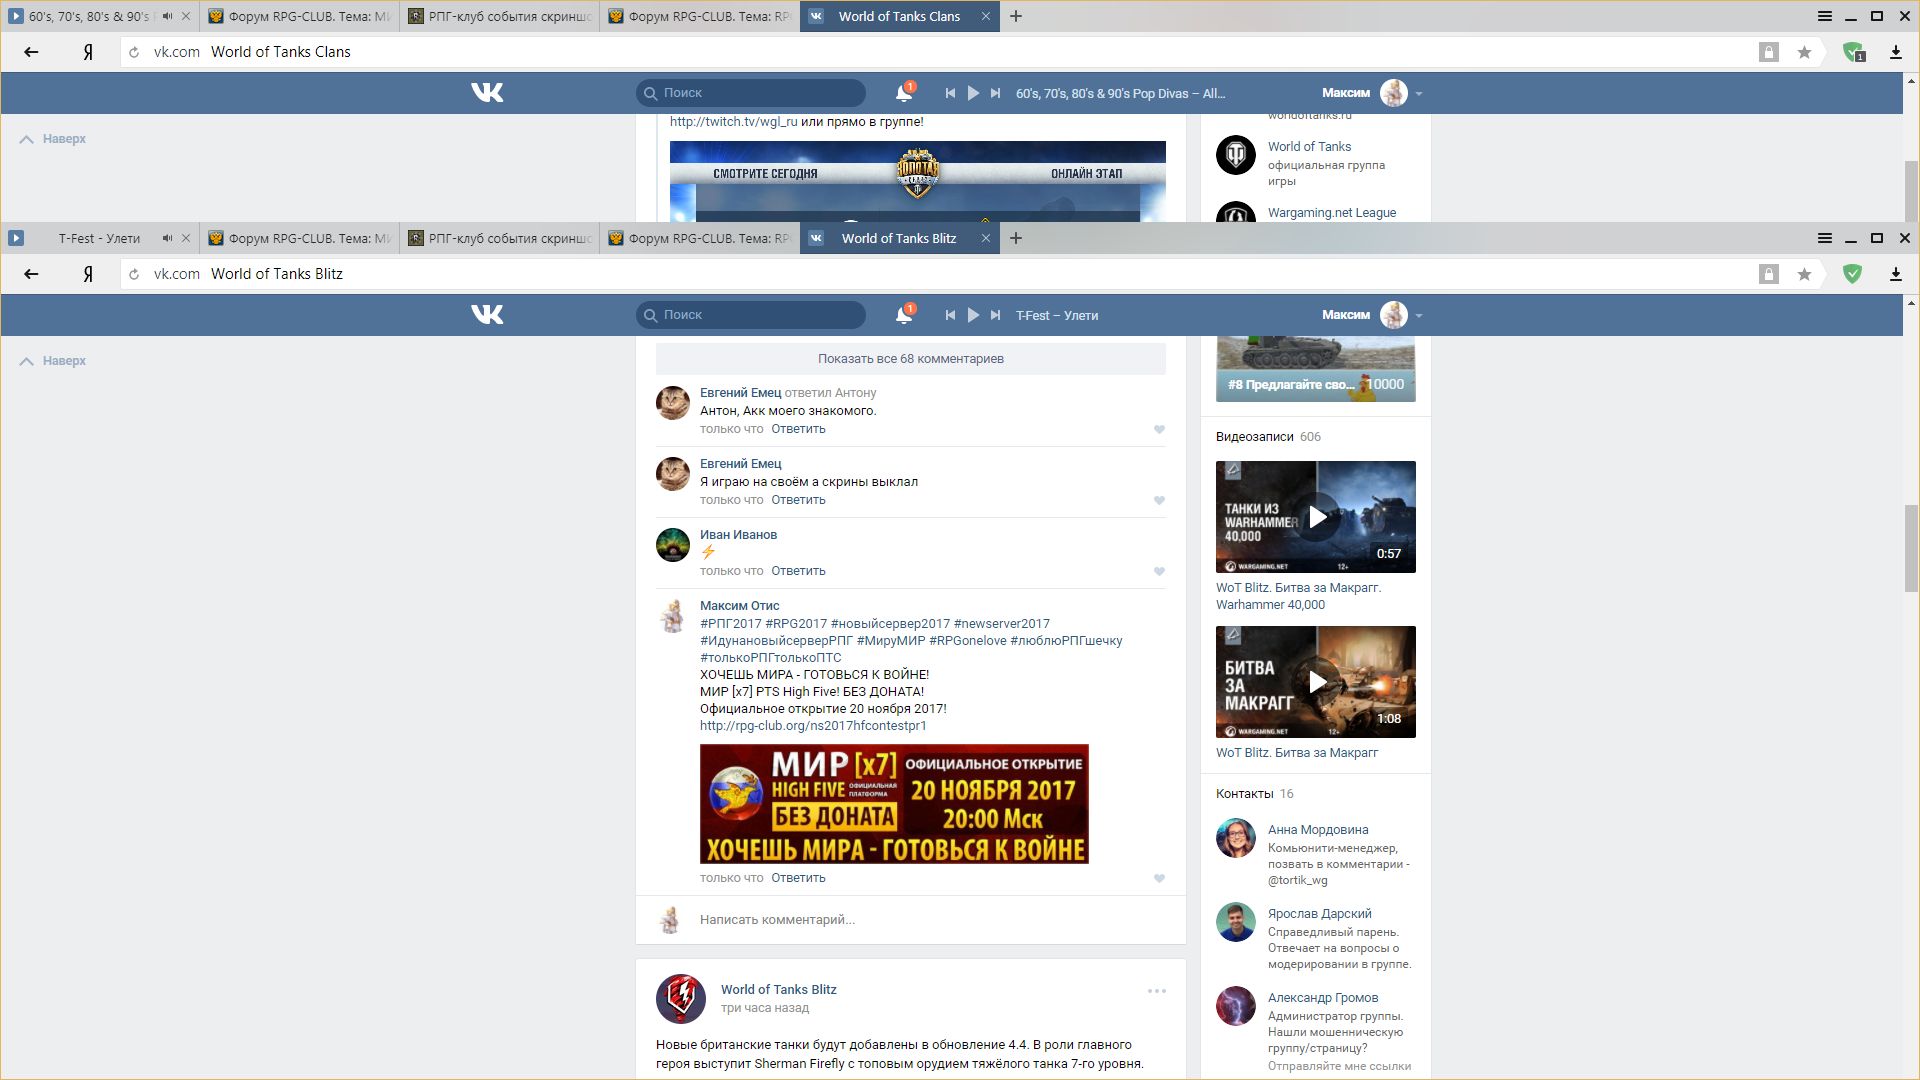This screenshot has width=1920, height=1080.
Task: Click the VK logo in lower window
Action: (487, 315)
